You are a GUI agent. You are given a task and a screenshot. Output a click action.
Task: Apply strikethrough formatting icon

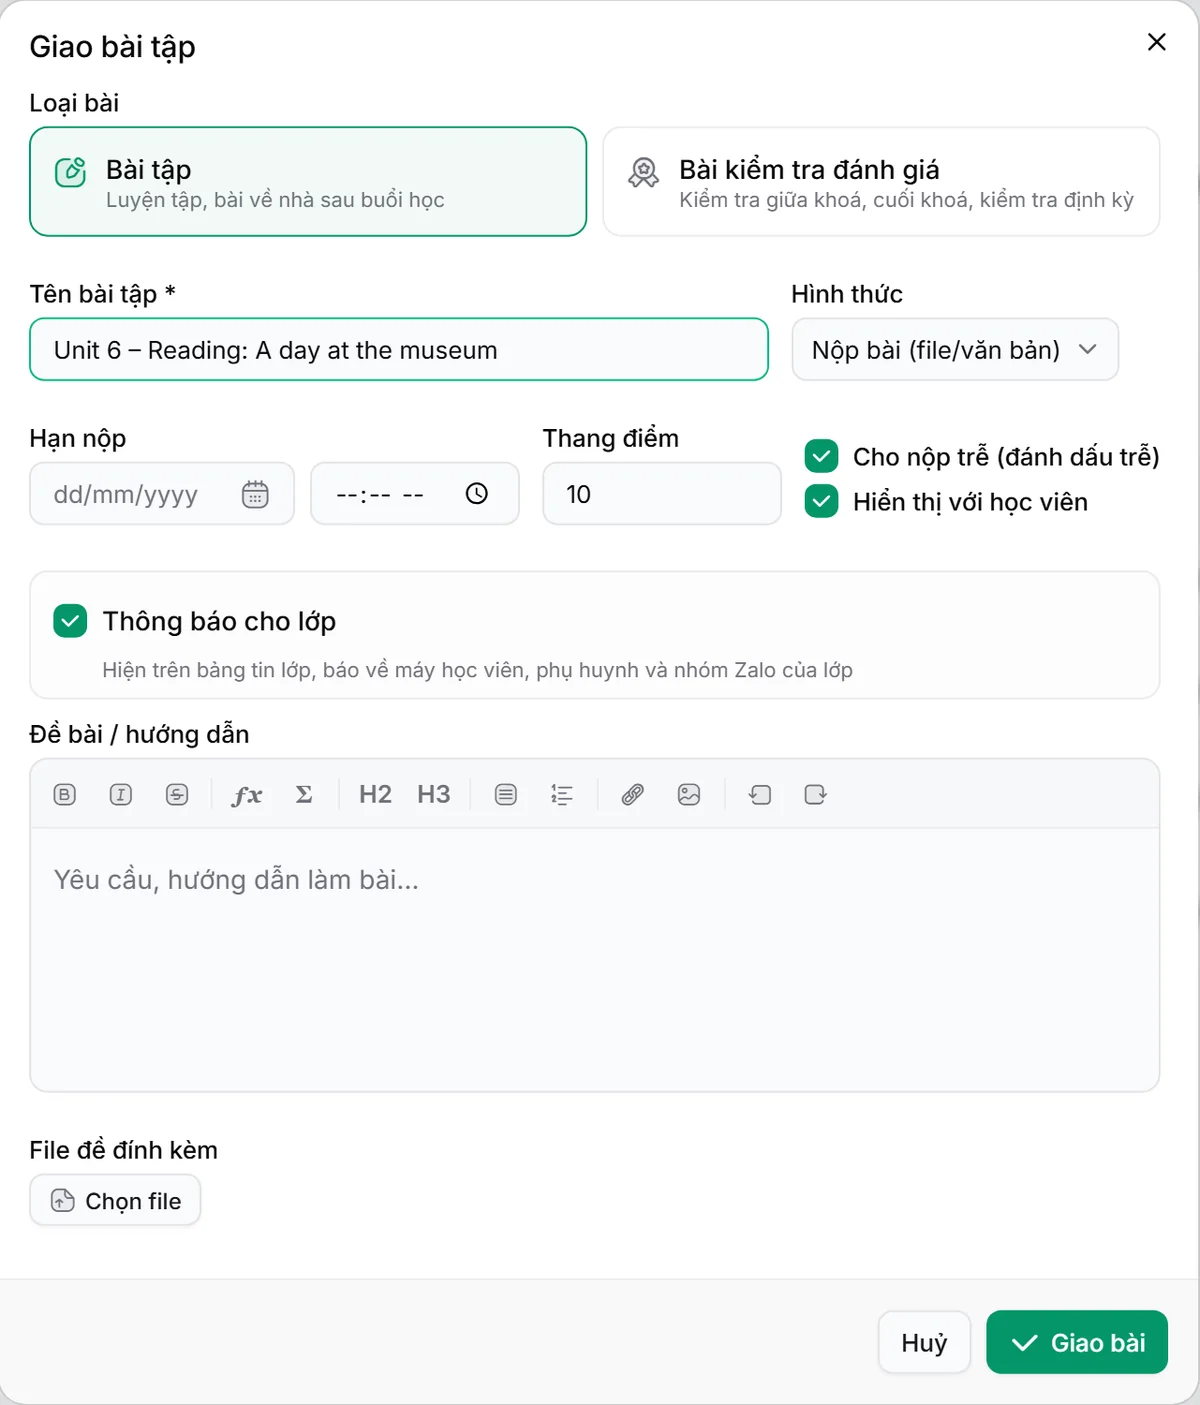(x=177, y=795)
